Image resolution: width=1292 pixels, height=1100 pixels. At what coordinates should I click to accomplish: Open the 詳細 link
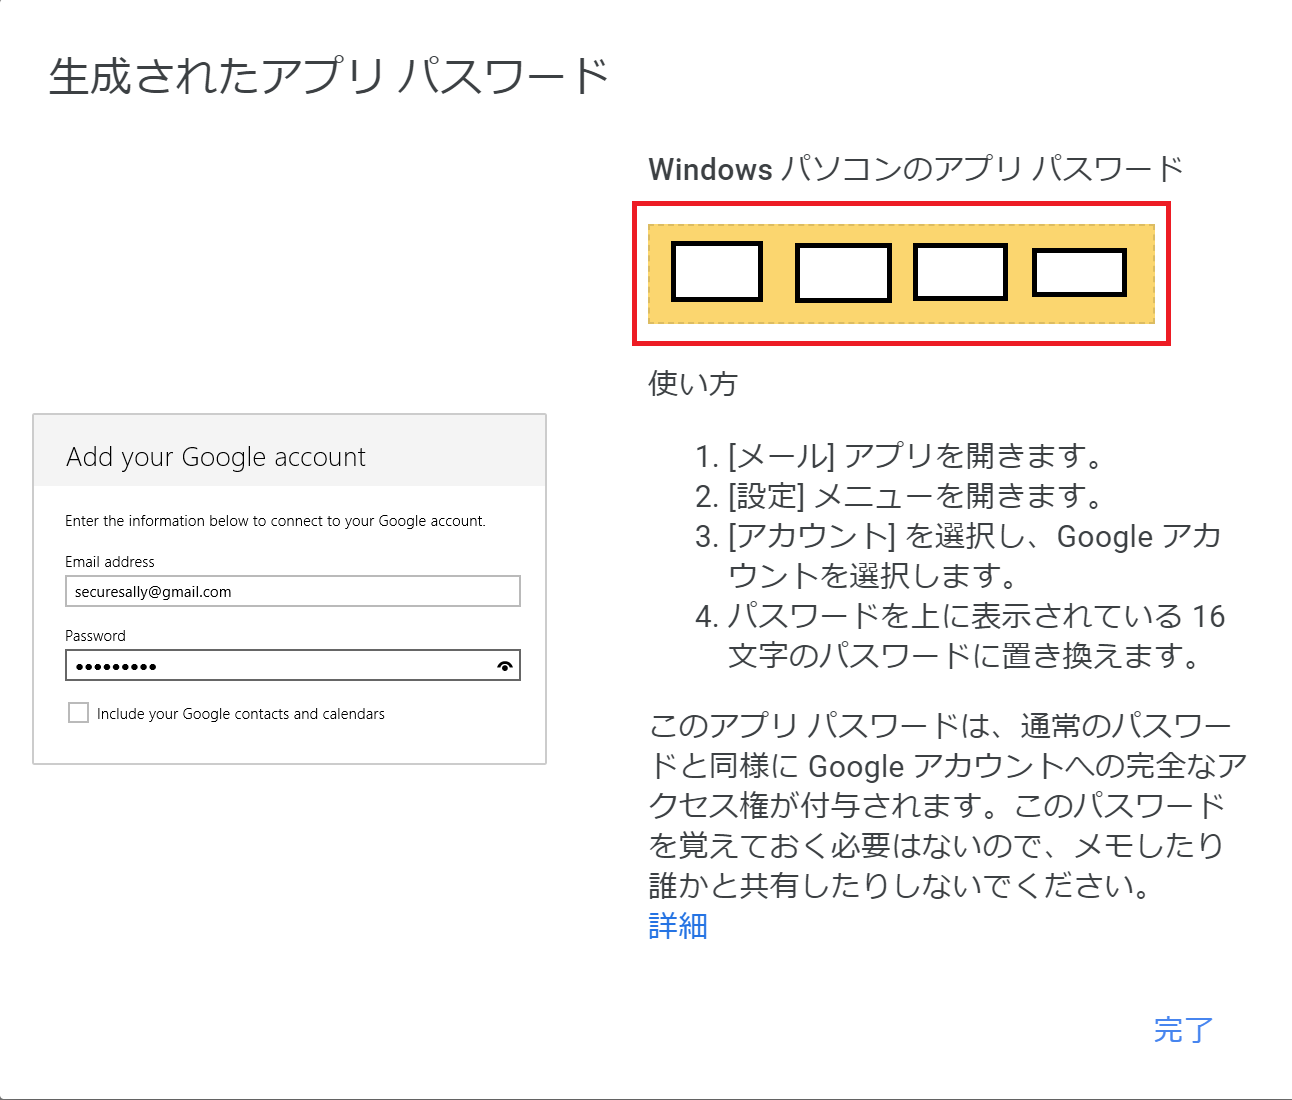pyautogui.click(x=678, y=926)
